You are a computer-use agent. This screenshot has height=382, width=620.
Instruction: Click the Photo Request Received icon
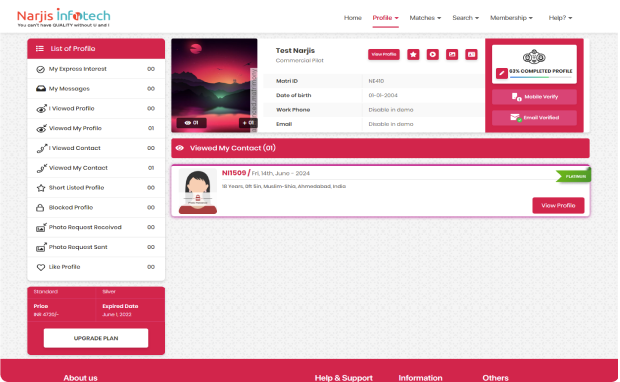click(x=41, y=228)
